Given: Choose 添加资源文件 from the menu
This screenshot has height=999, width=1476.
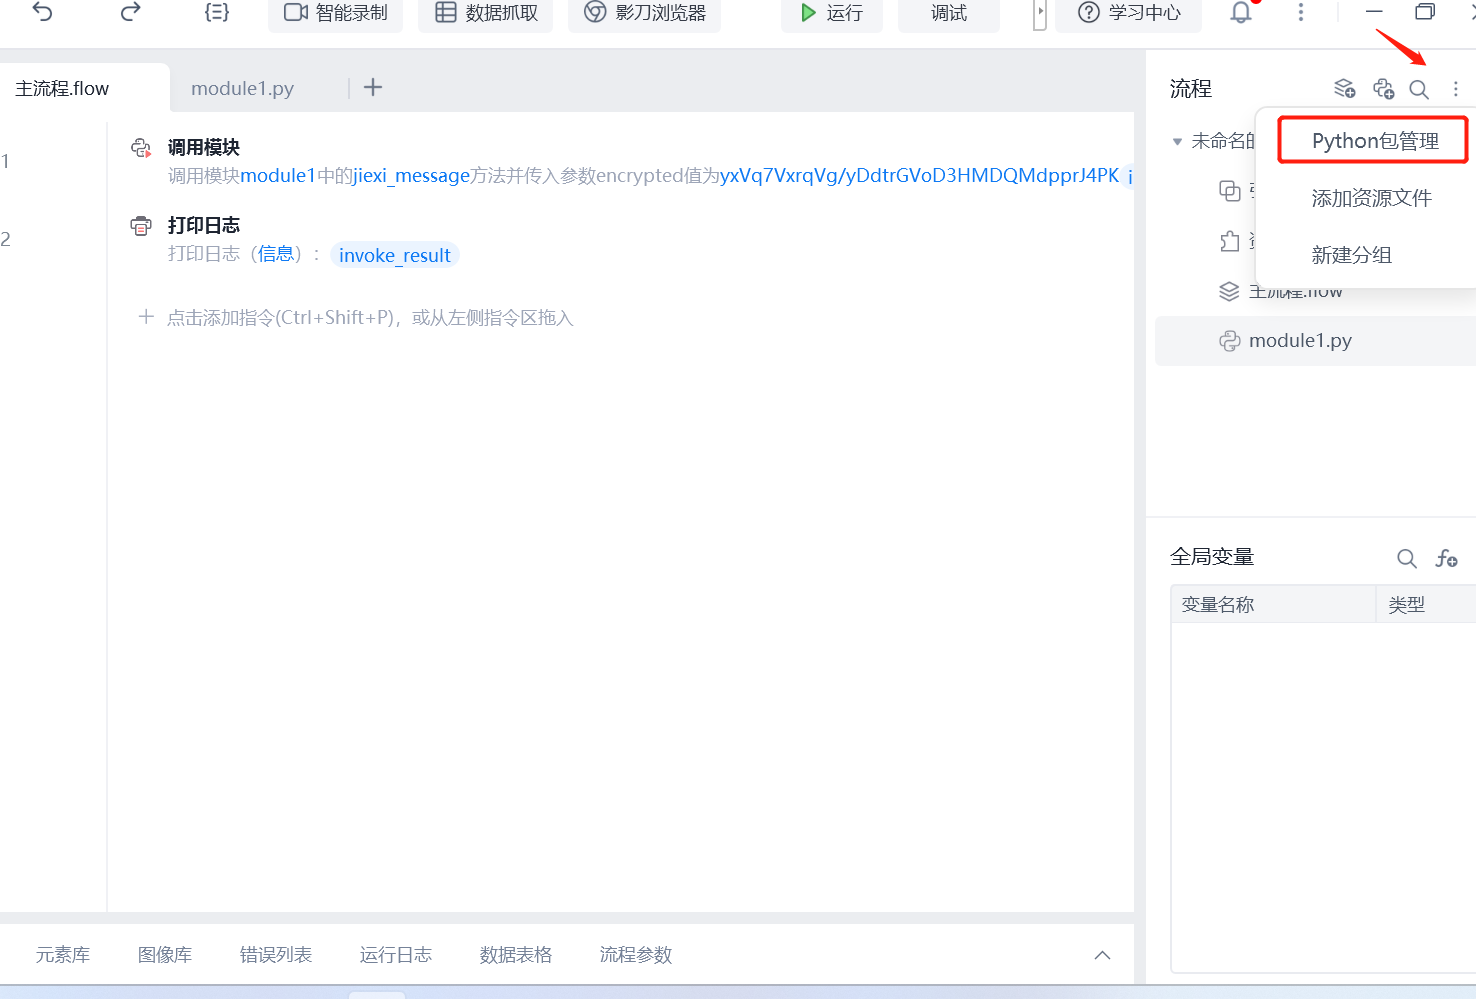Looking at the screenshot, I should pyautogui.click(x=1371, y=198).
